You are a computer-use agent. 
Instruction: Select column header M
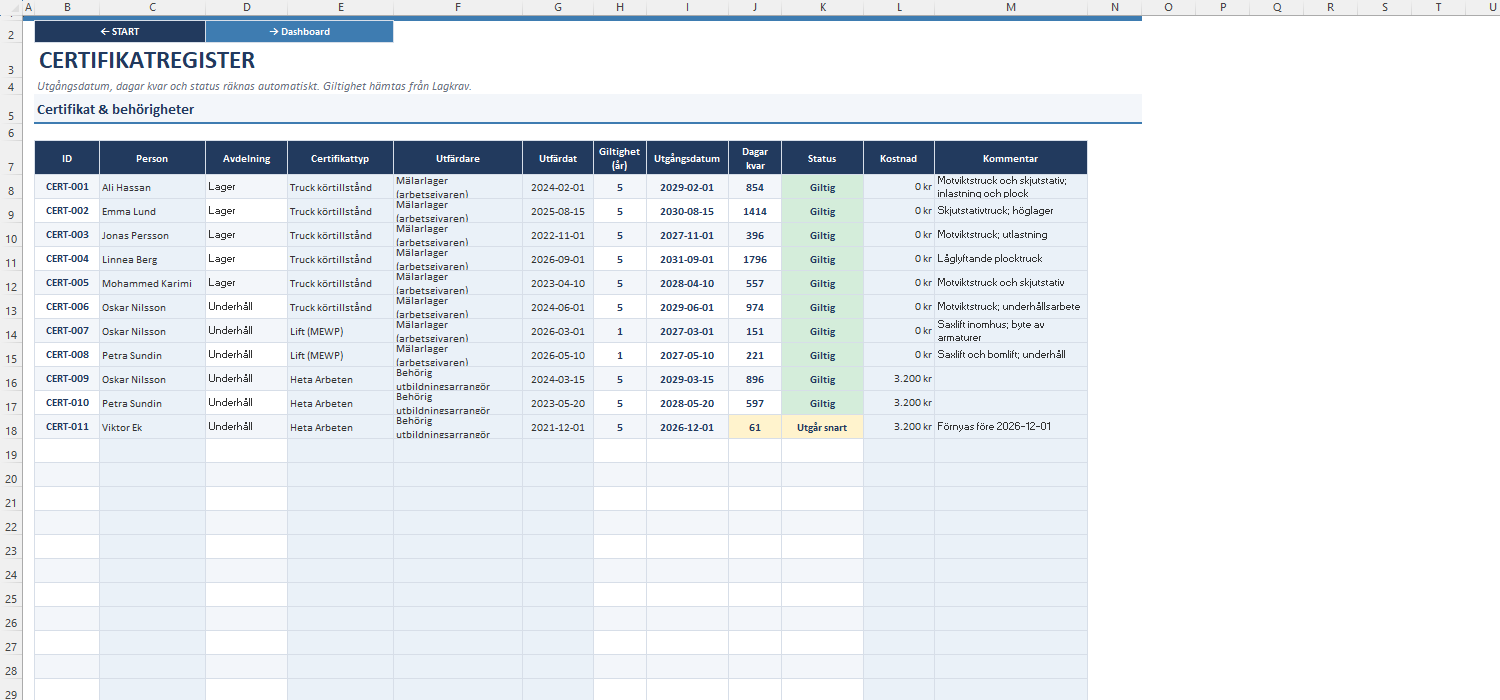click(1011, 7)
